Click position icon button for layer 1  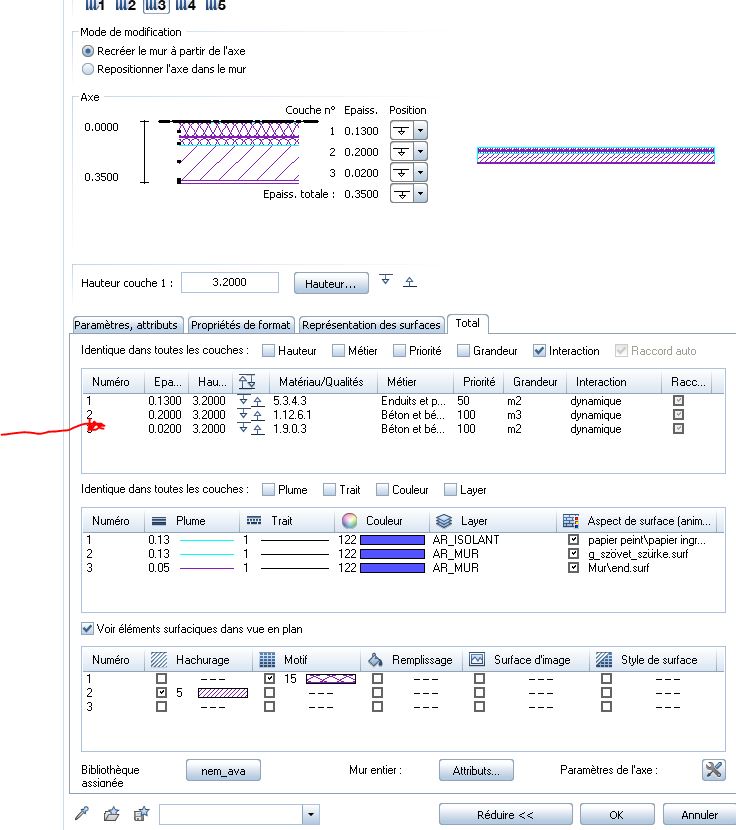[401, 130]
